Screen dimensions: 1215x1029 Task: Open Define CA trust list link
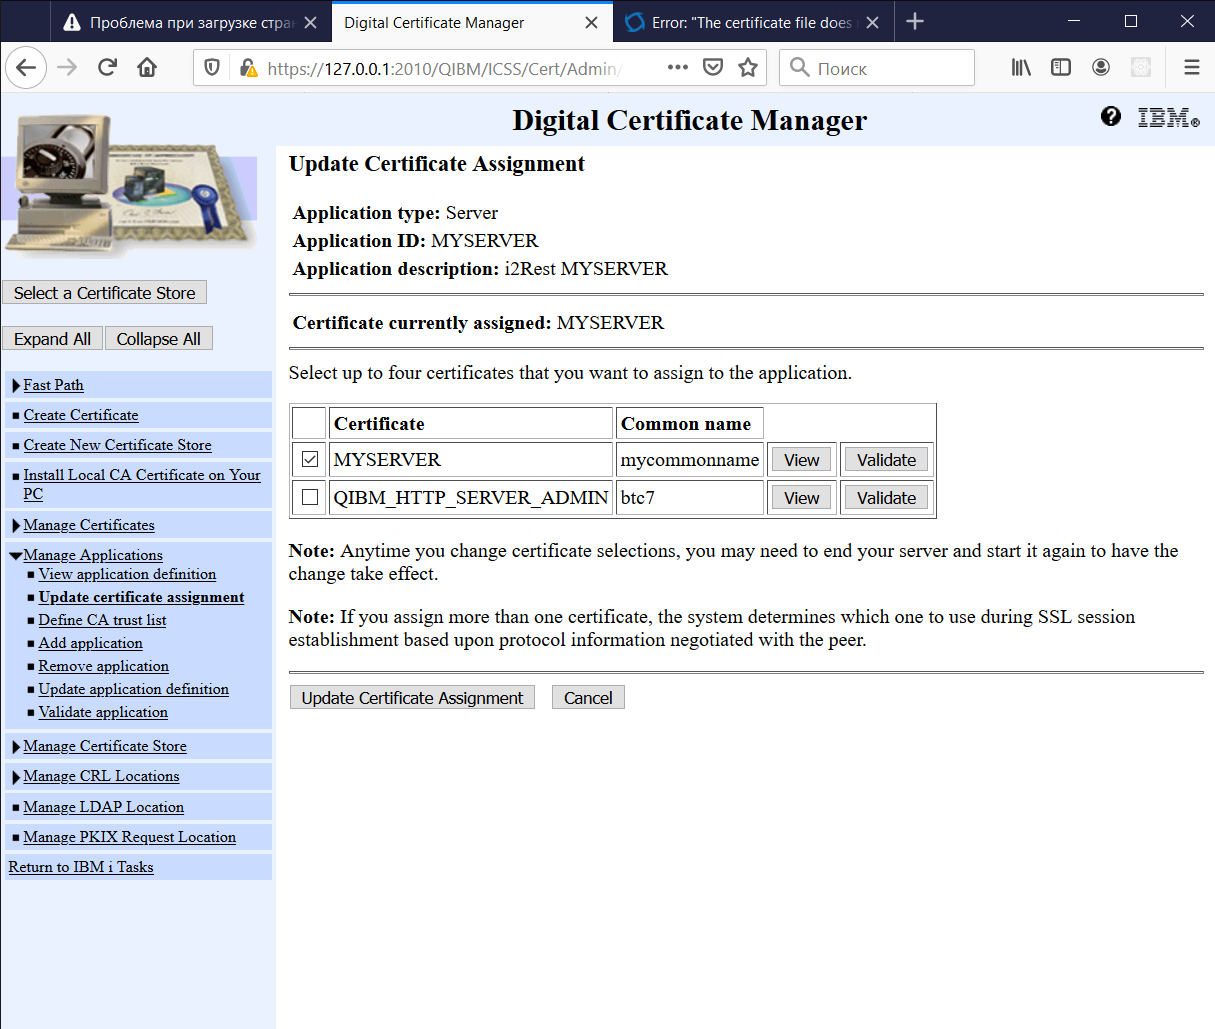[x=102, y=620]
